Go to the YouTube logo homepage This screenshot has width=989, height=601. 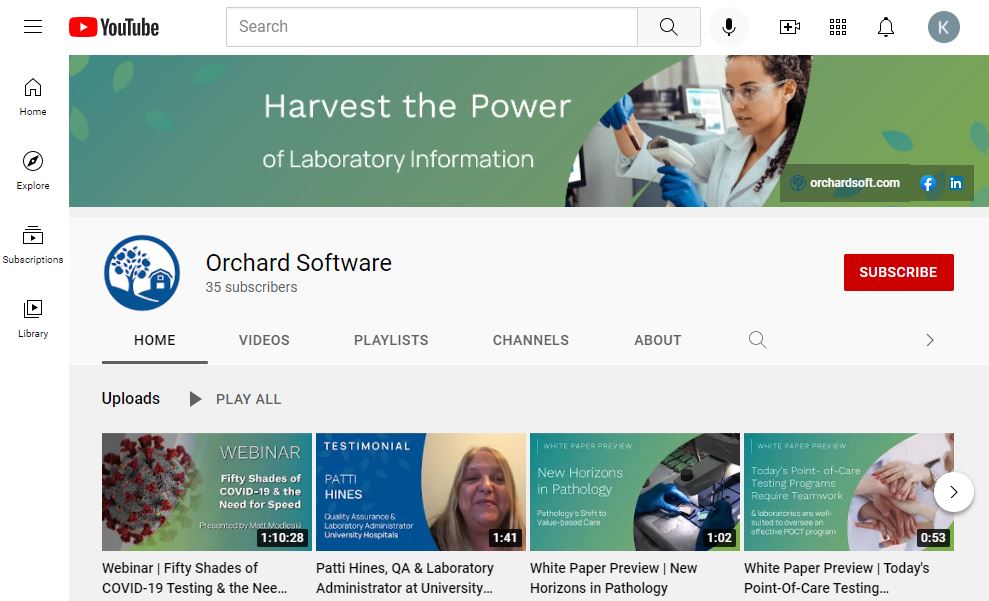tap(114, 27)
